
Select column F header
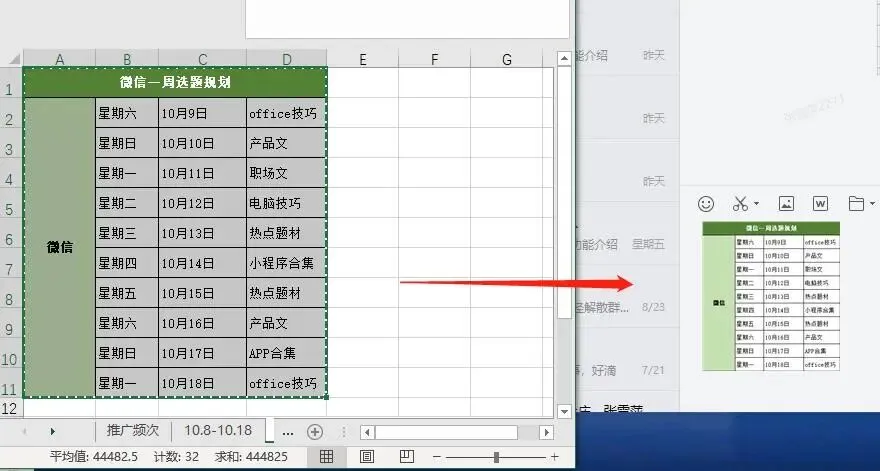(434, 59)
